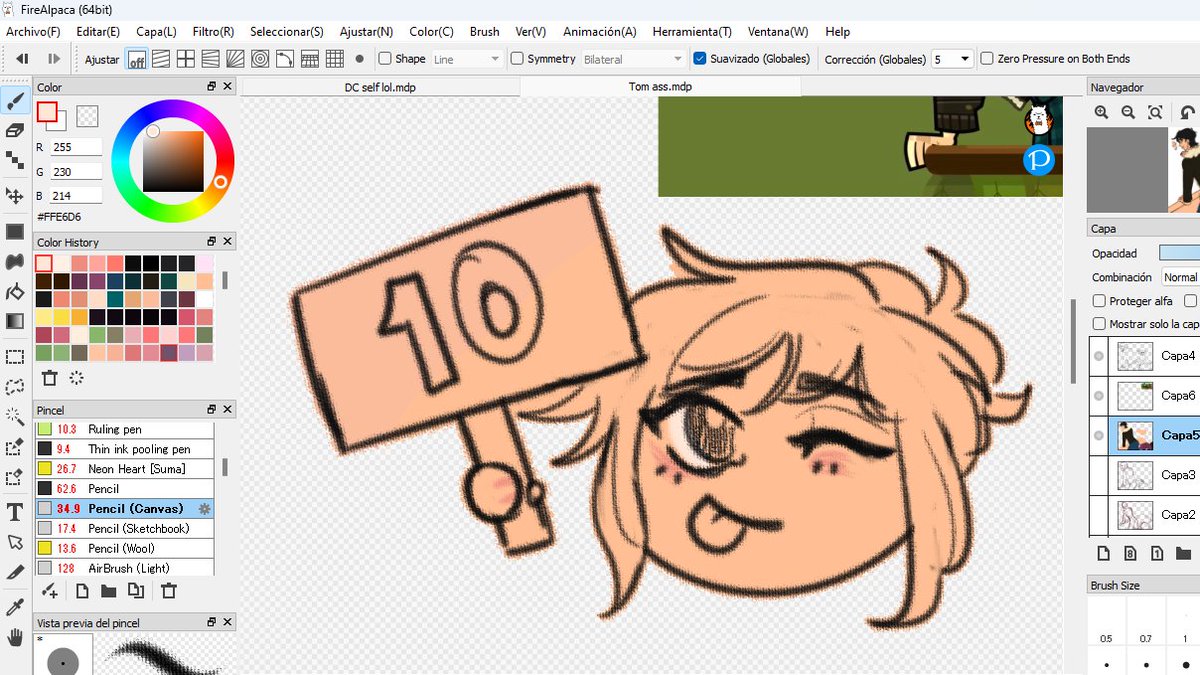Image resolution: width=1200 pixels, height=675 pixels.
Task: Click the Snap off button
Action: tap(136, 59)
